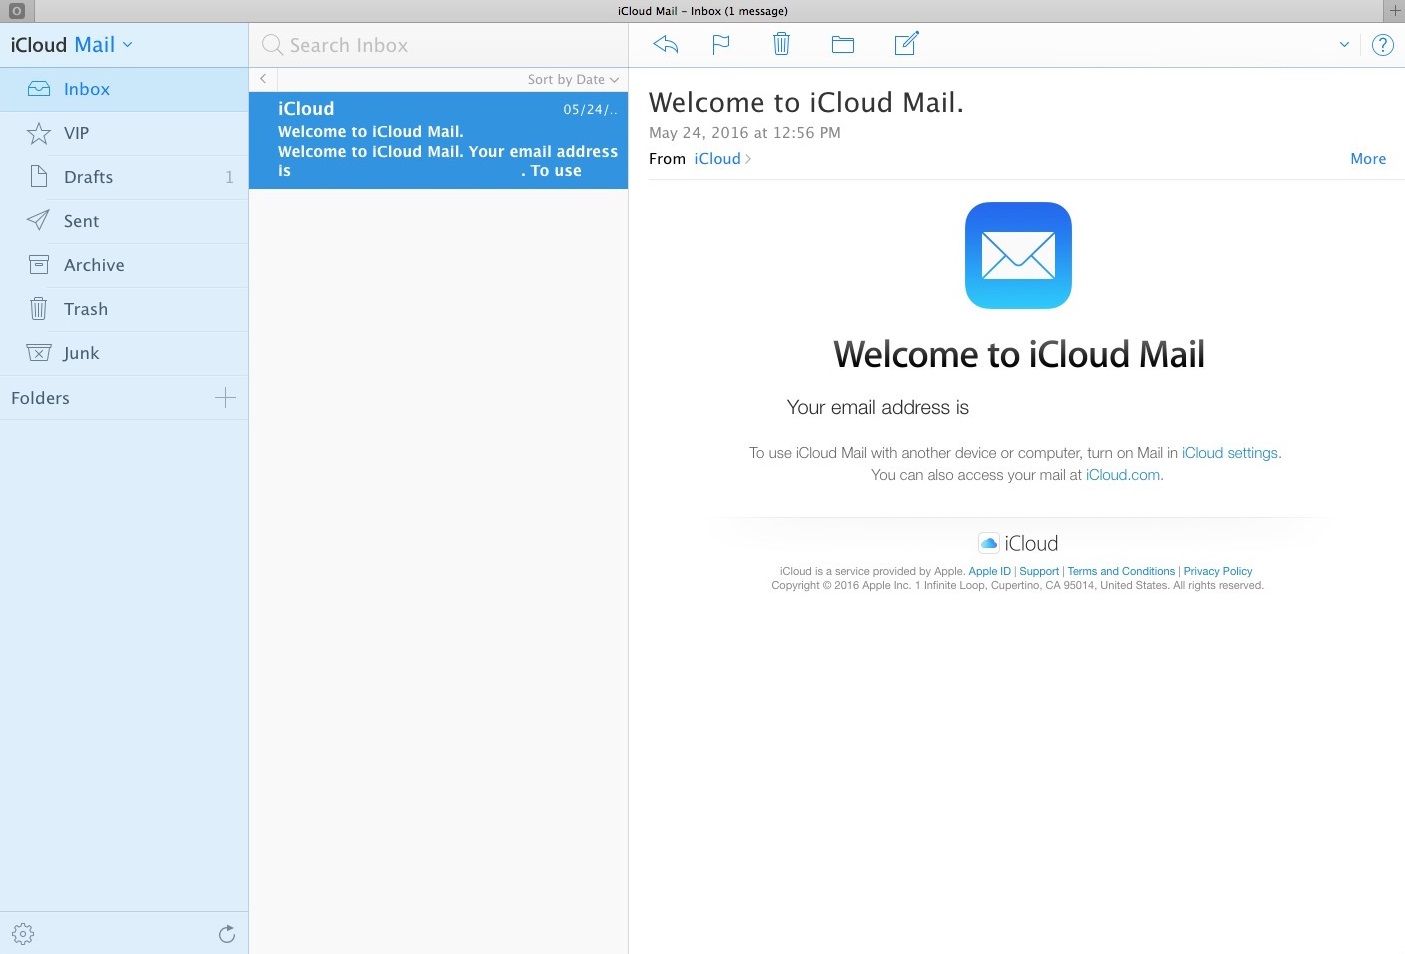Image resolution: width=1405 pixels, height=954 pixels.
Task: Compose a new message
Action: click(905, 44)
